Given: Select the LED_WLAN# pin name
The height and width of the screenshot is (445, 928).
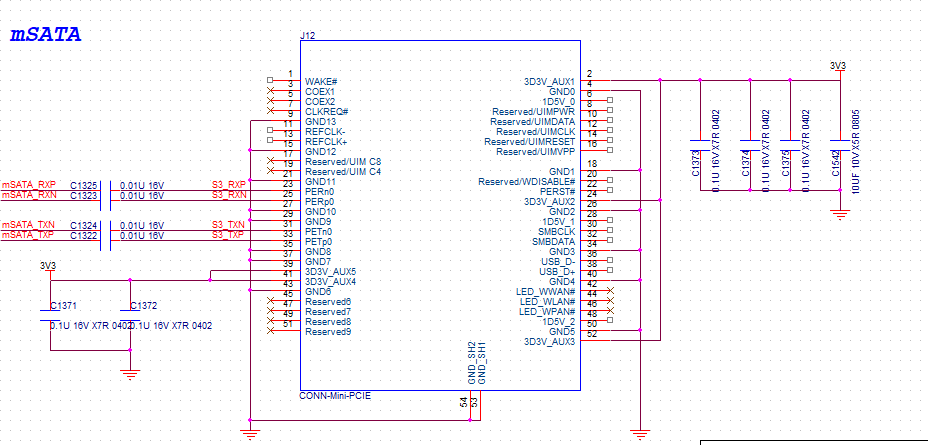Looking at the screenshot, I should click(547, 302).
